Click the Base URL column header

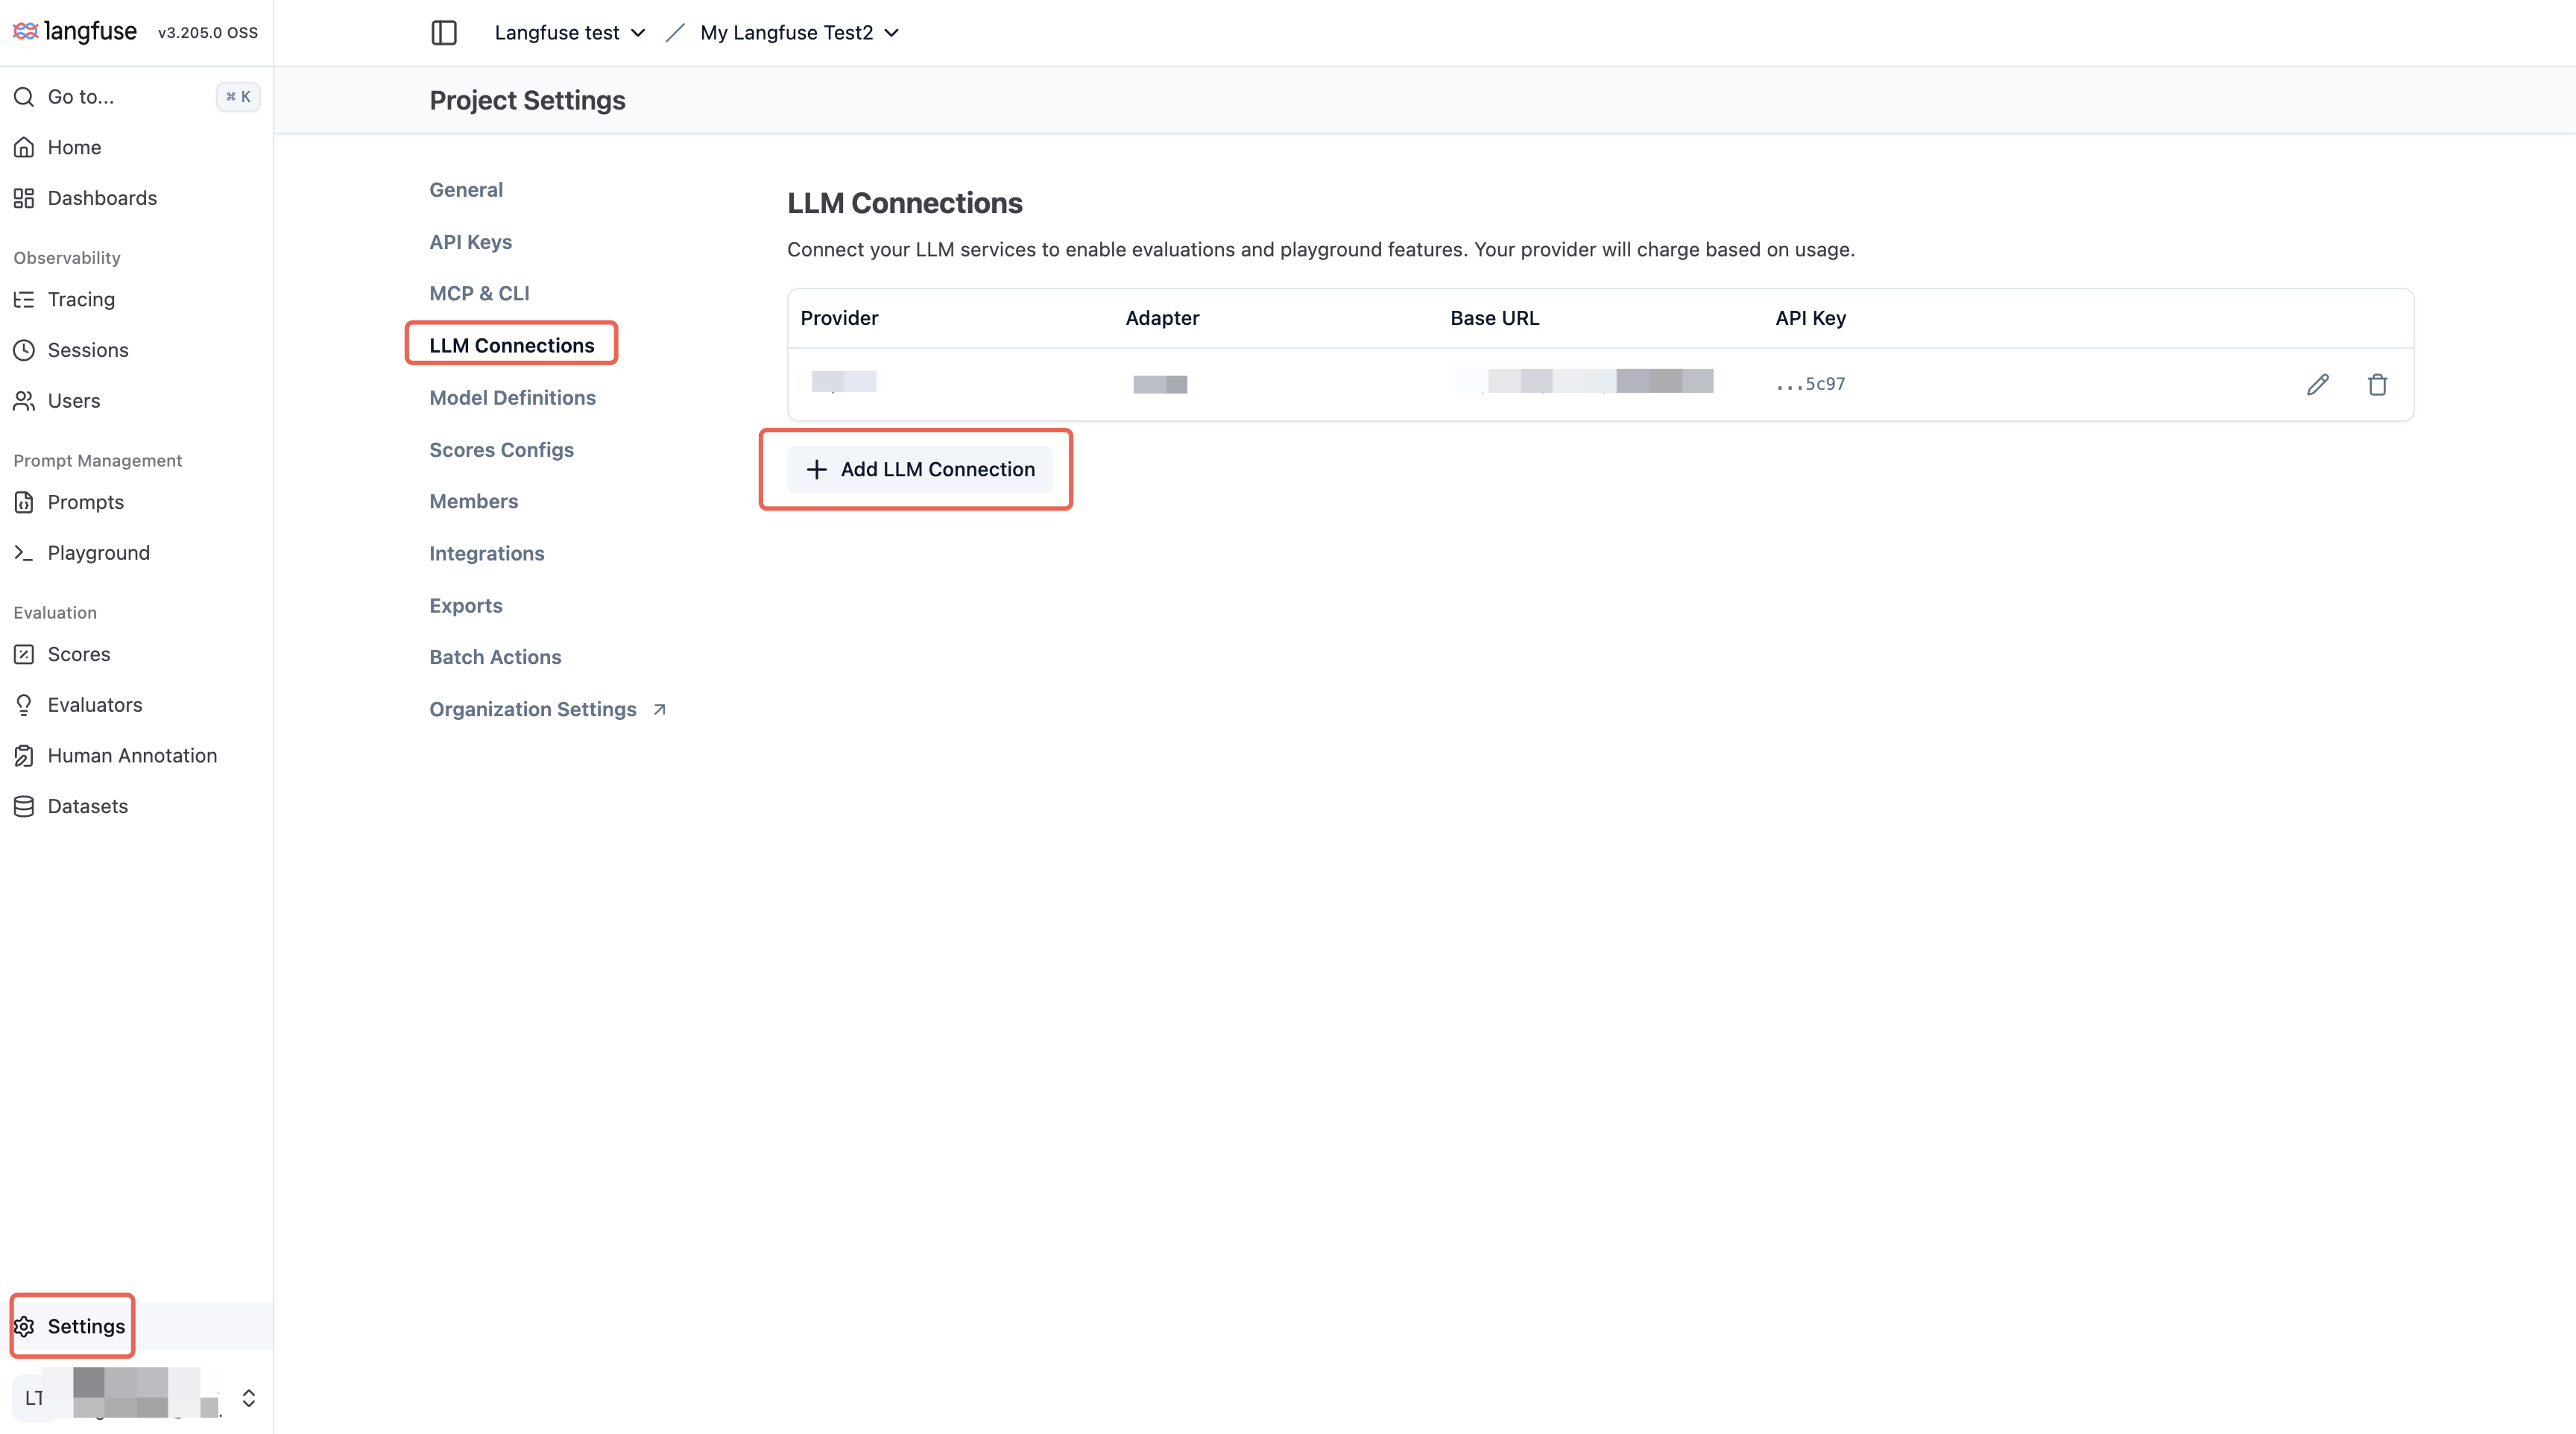point(1494,318)
